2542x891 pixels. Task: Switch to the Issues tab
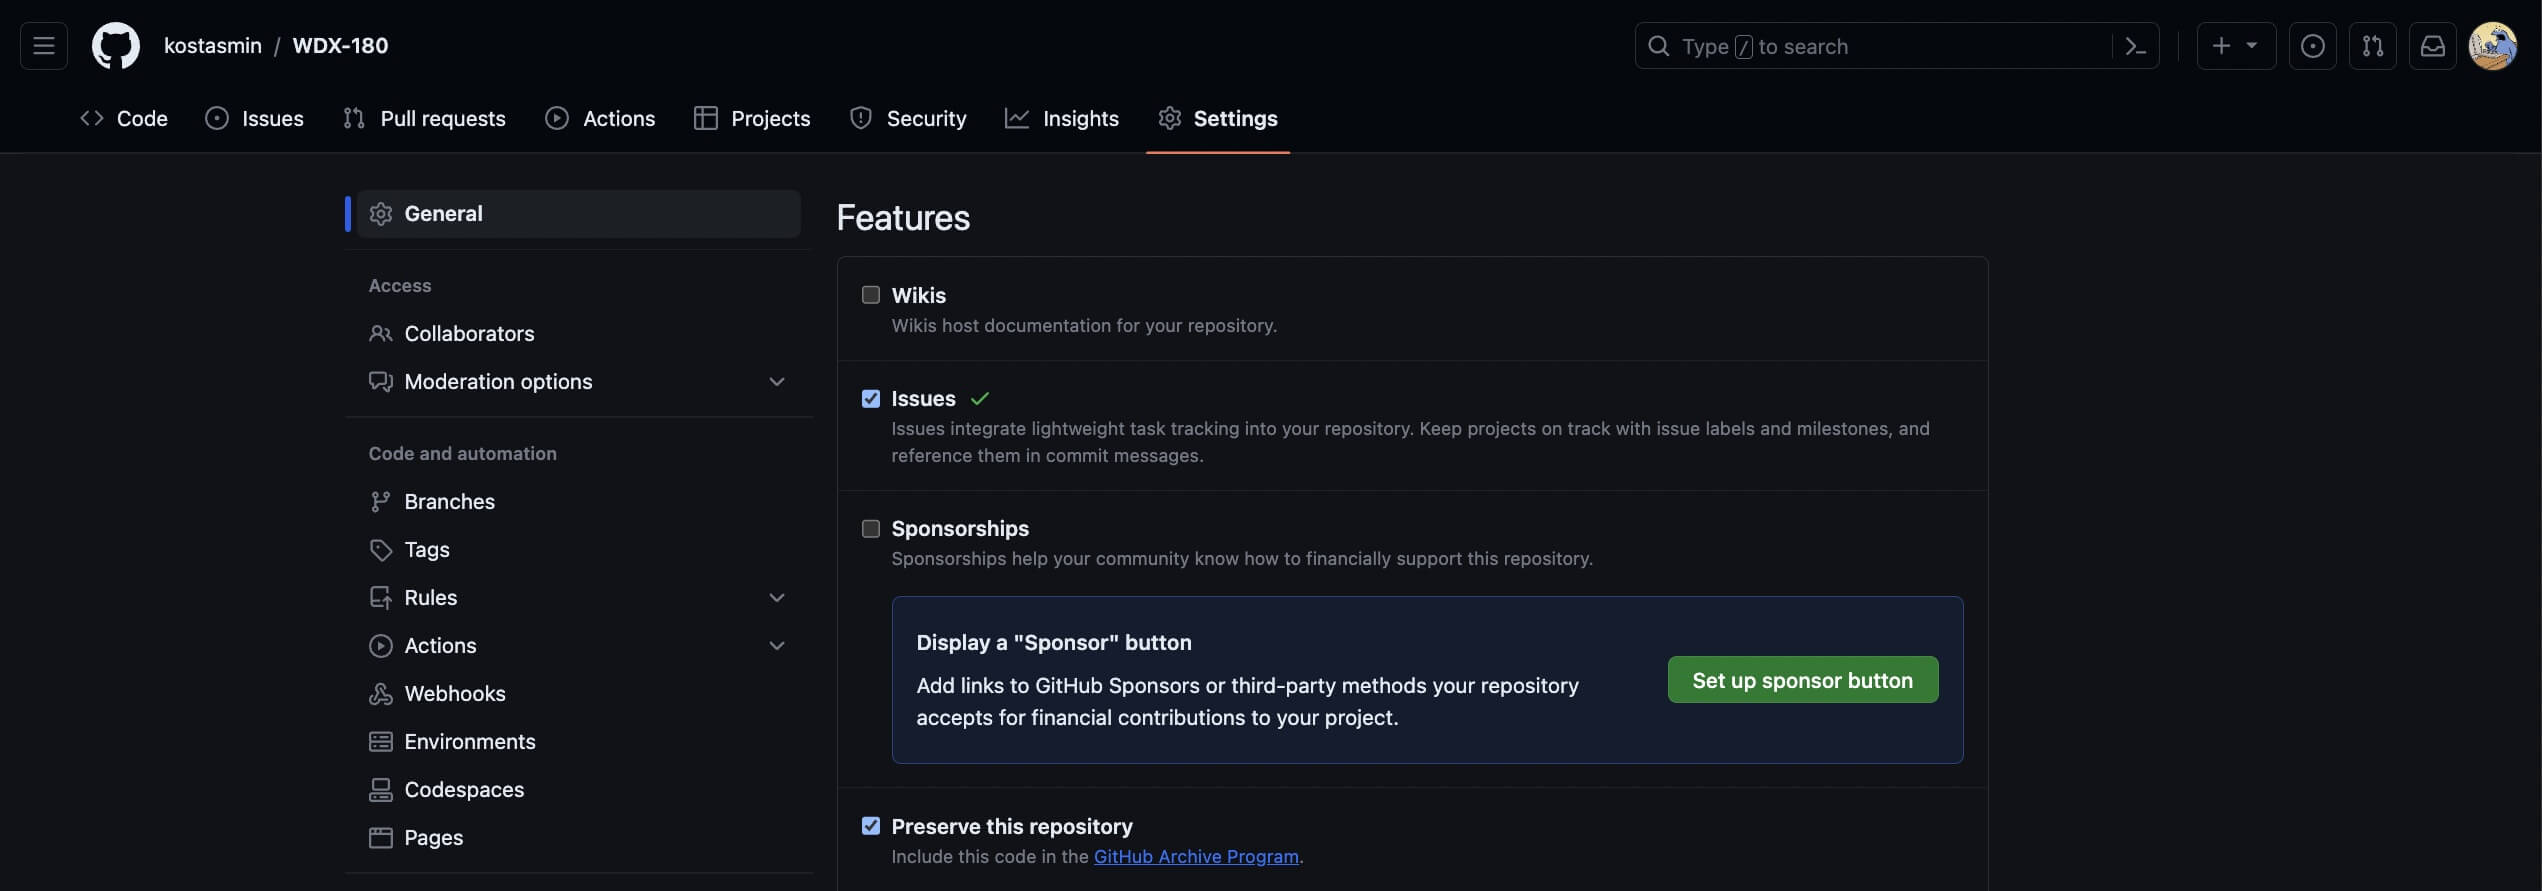(254, 118)
